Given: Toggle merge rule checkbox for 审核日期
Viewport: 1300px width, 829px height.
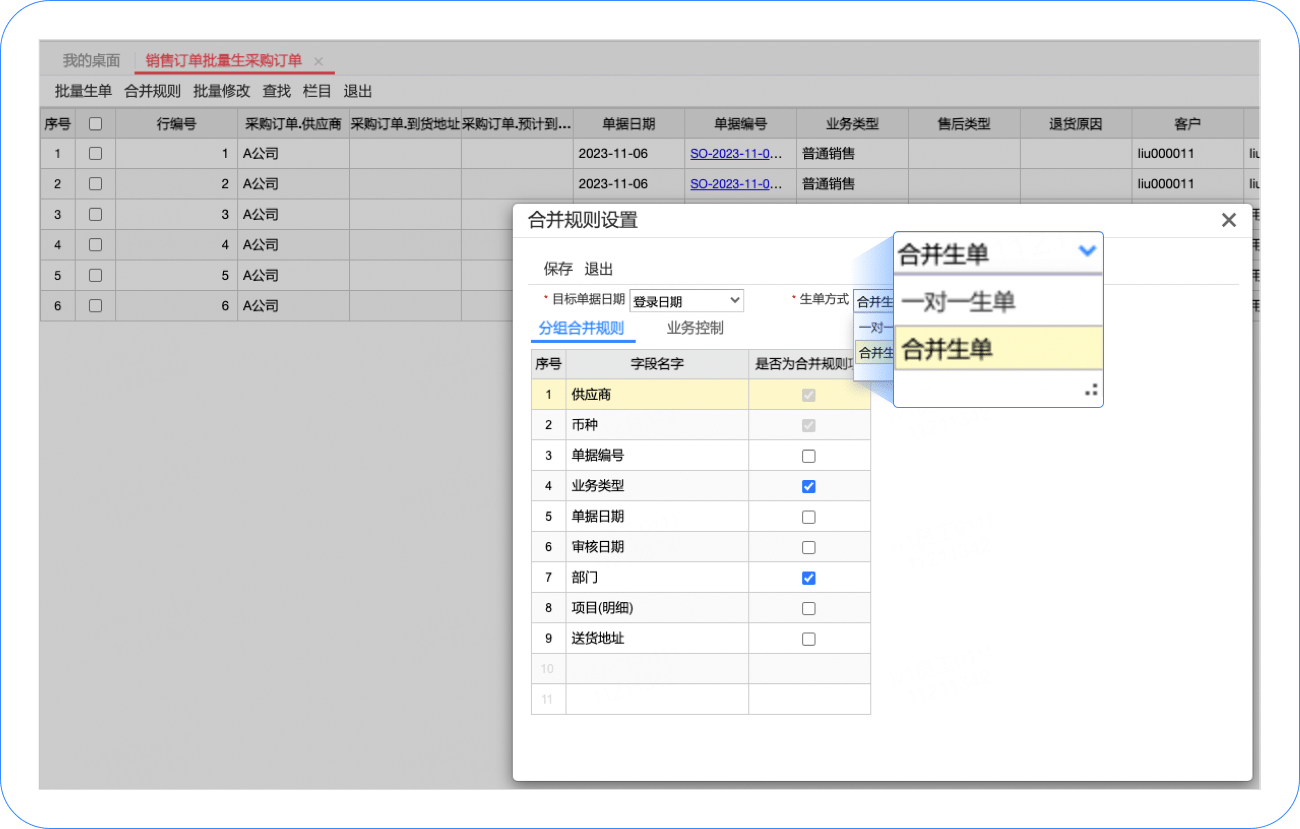Looking at the screenshot, I should click(809, 547).
